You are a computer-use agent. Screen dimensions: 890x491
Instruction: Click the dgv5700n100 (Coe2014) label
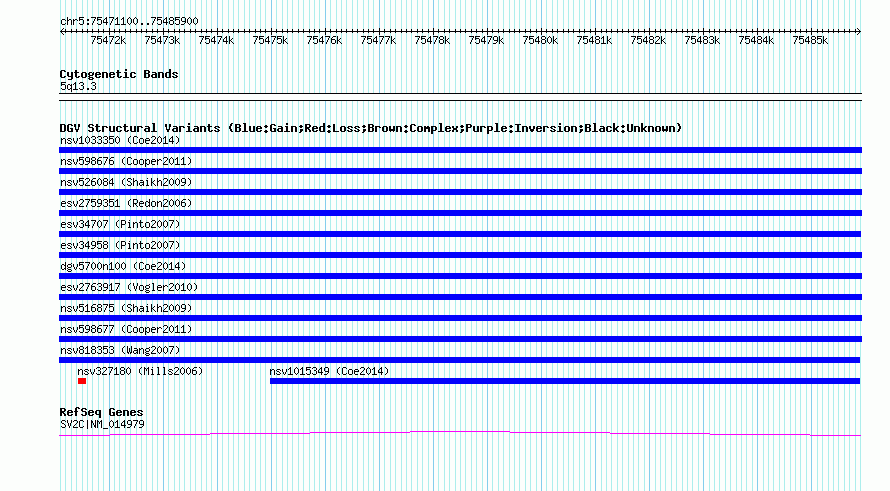coord(123,266)
